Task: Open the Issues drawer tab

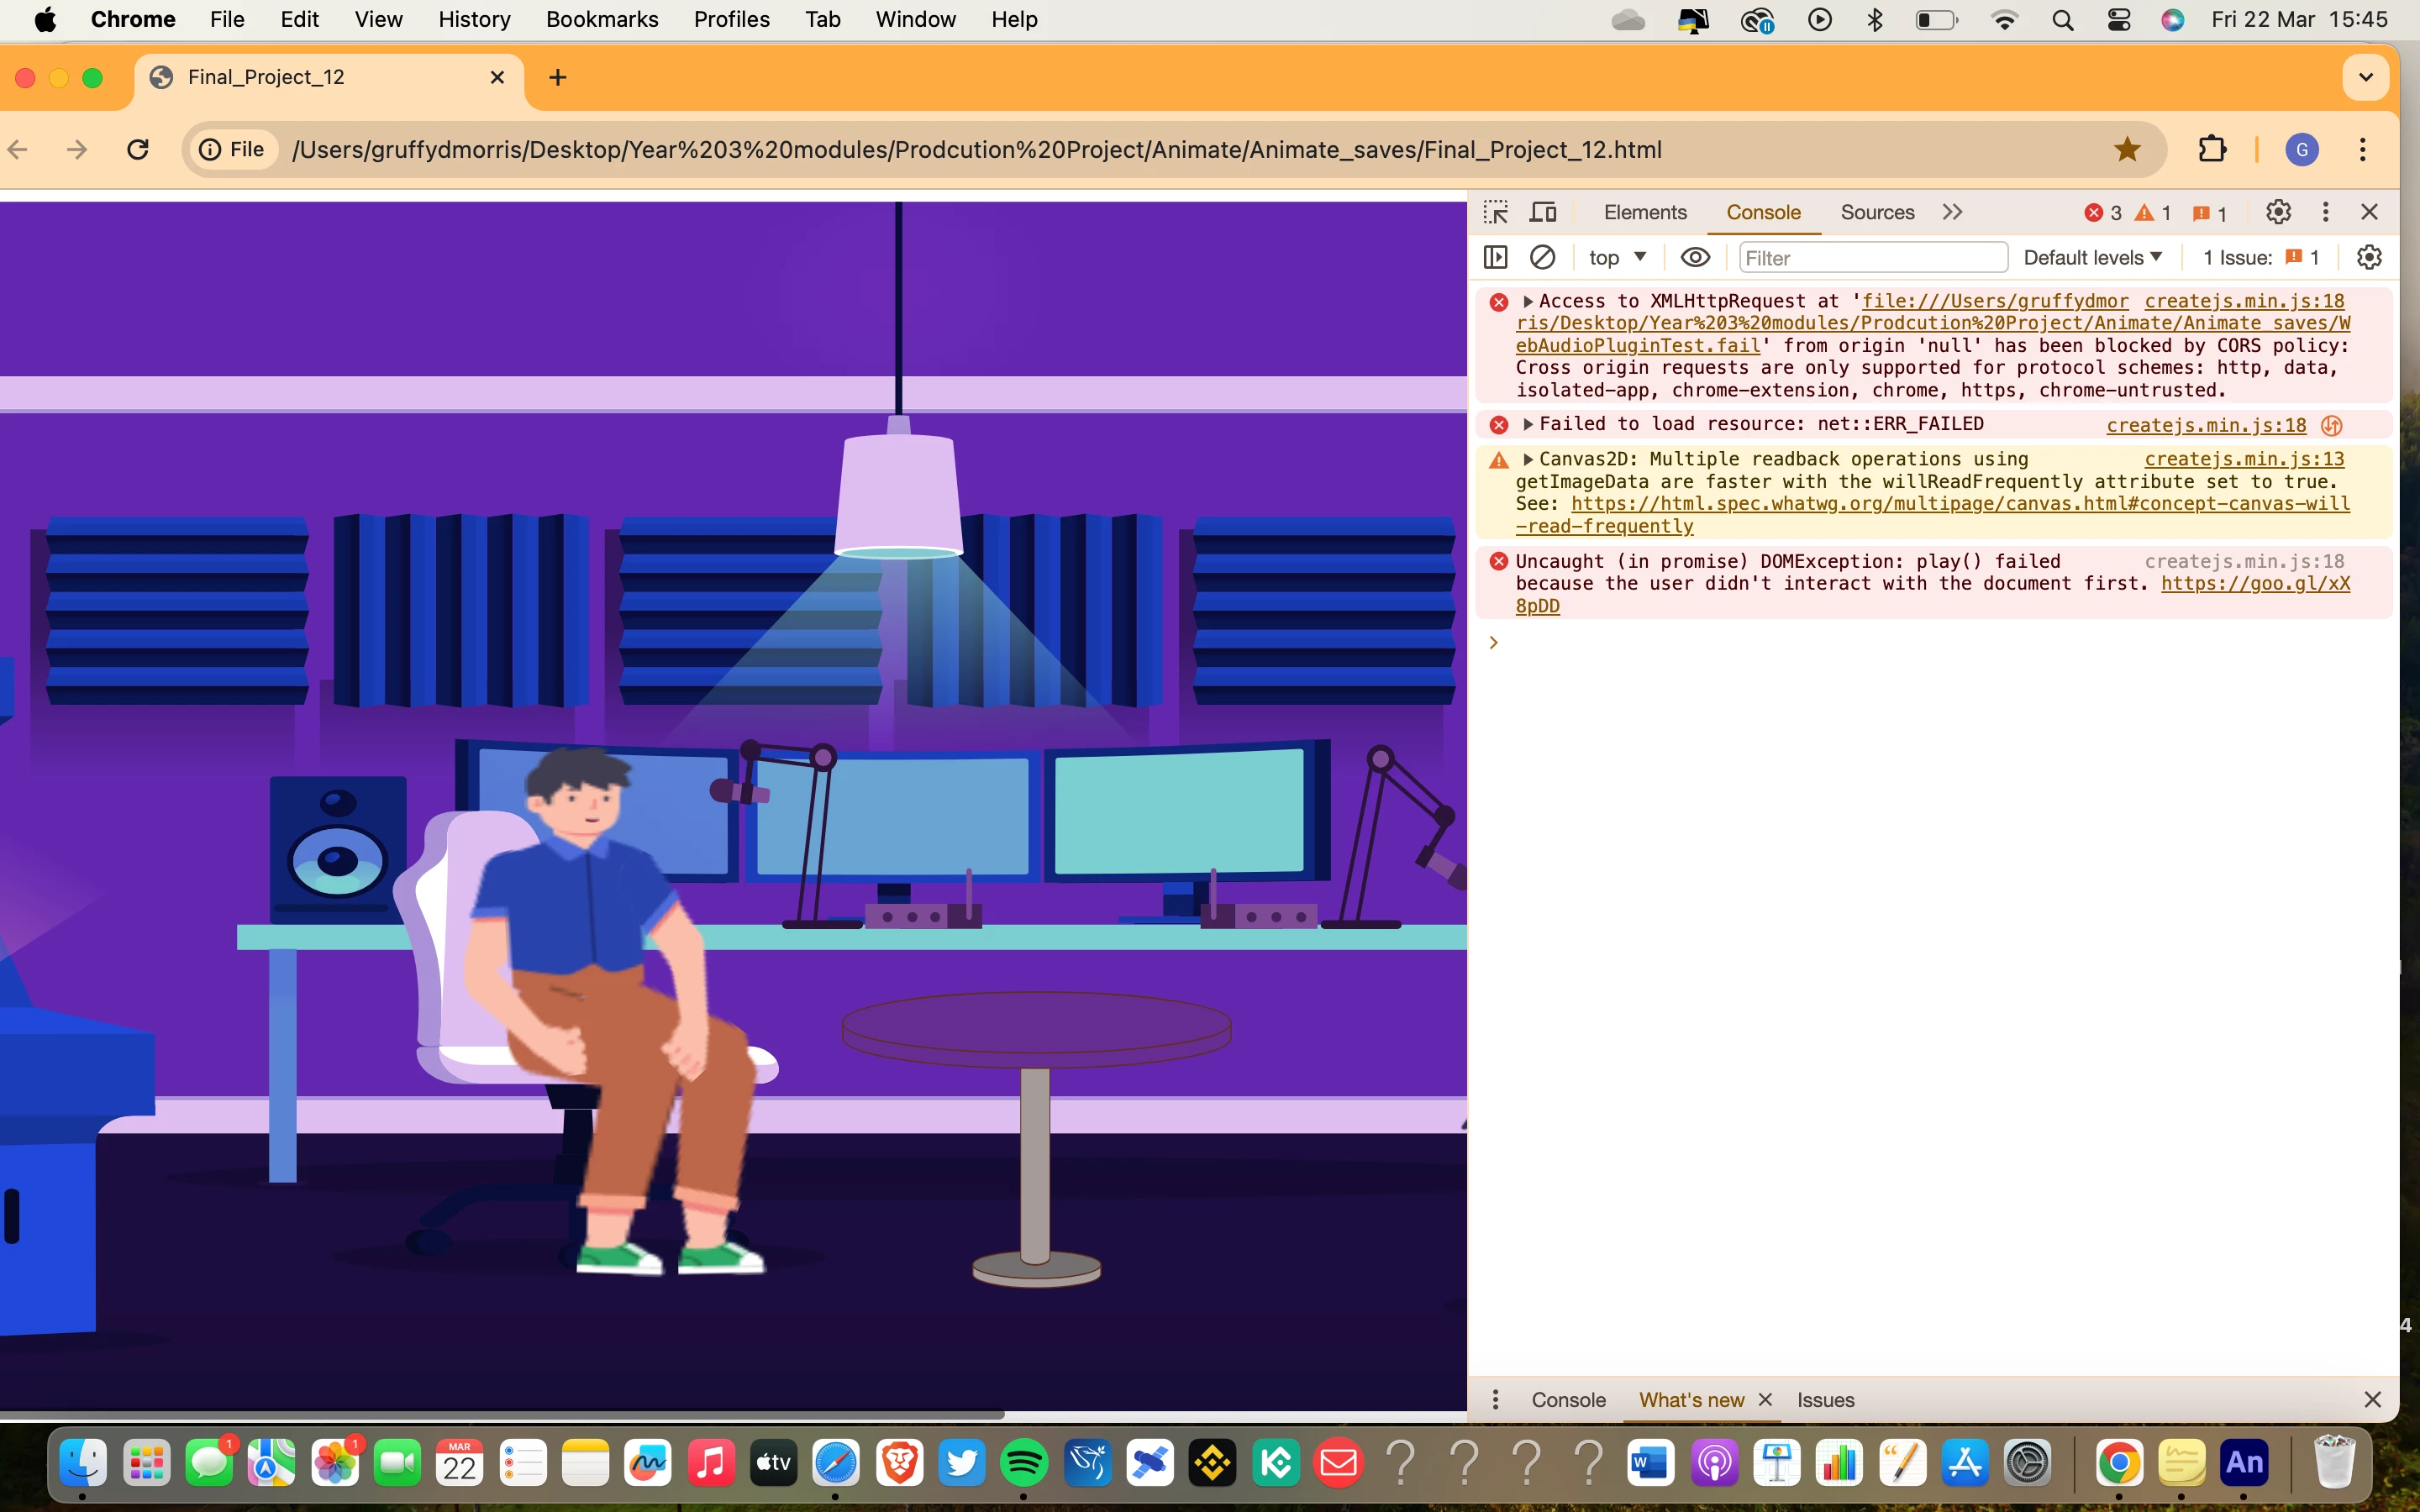Action: (1825, 1400)
